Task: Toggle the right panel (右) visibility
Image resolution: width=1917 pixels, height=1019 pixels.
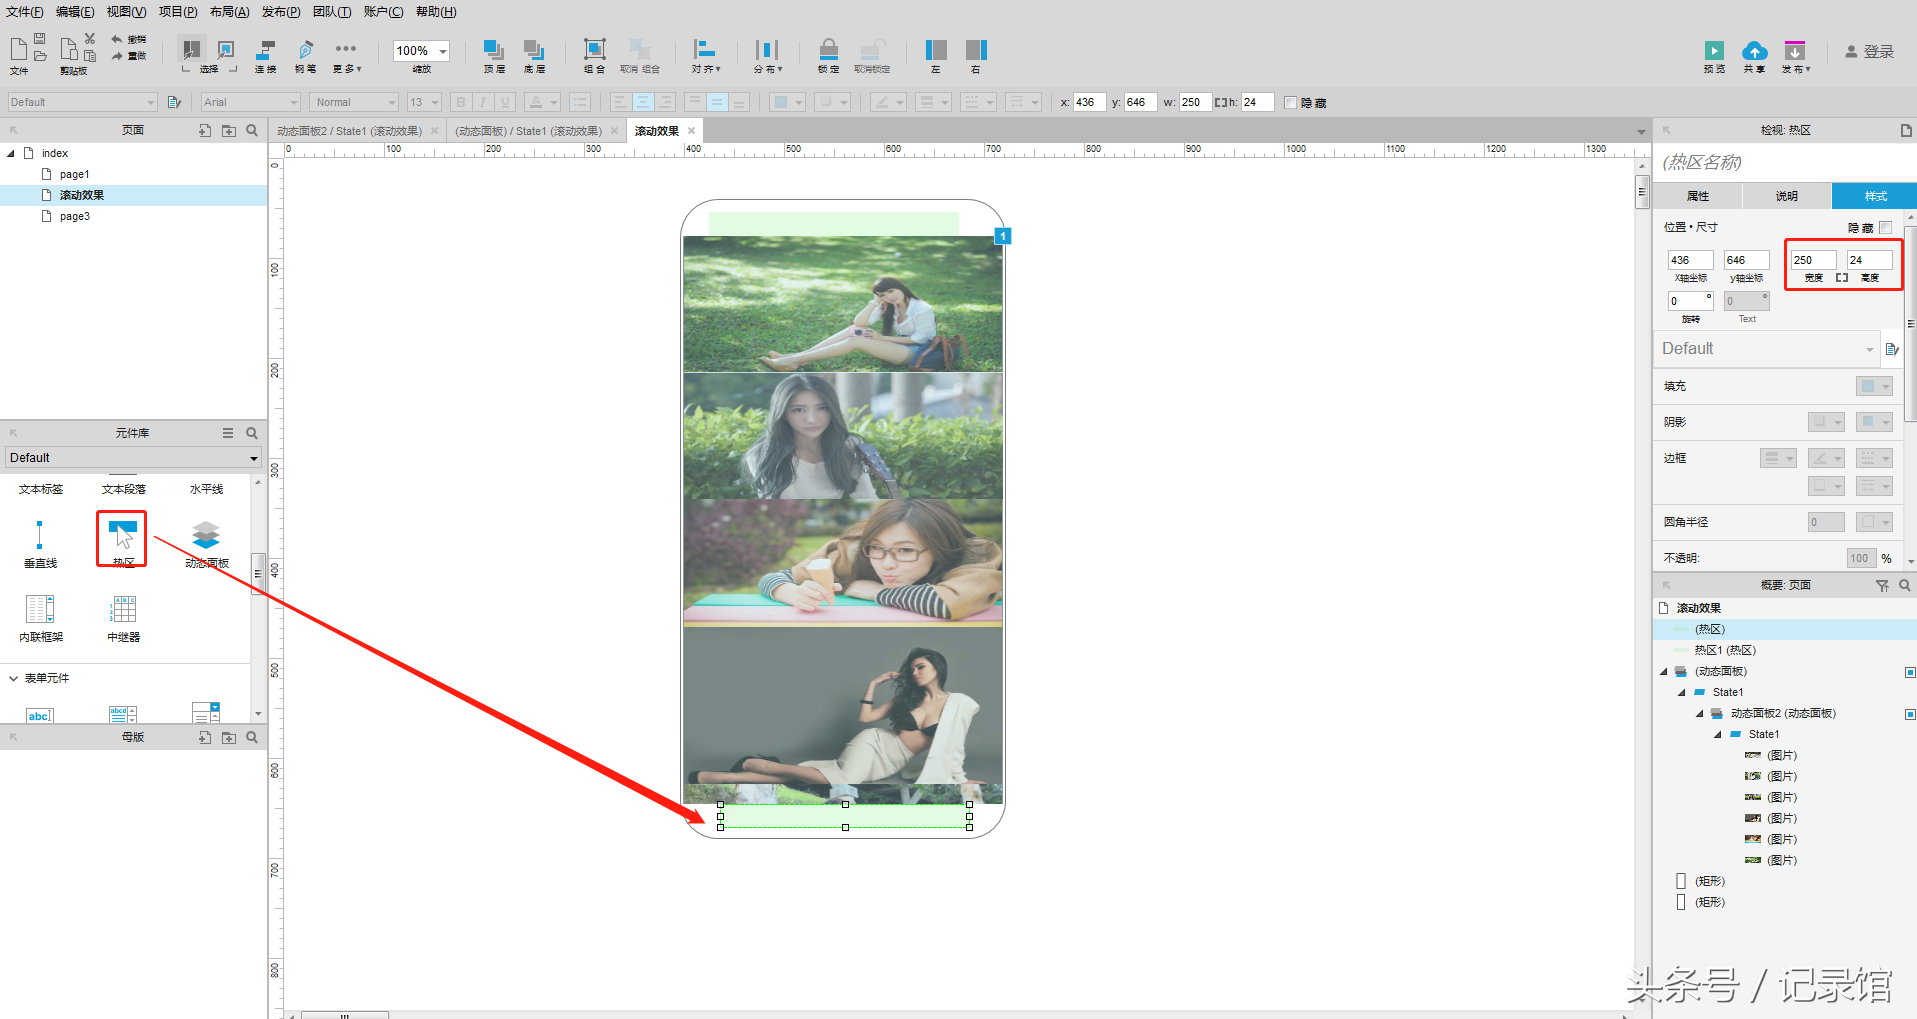Action: pos(976,56)
